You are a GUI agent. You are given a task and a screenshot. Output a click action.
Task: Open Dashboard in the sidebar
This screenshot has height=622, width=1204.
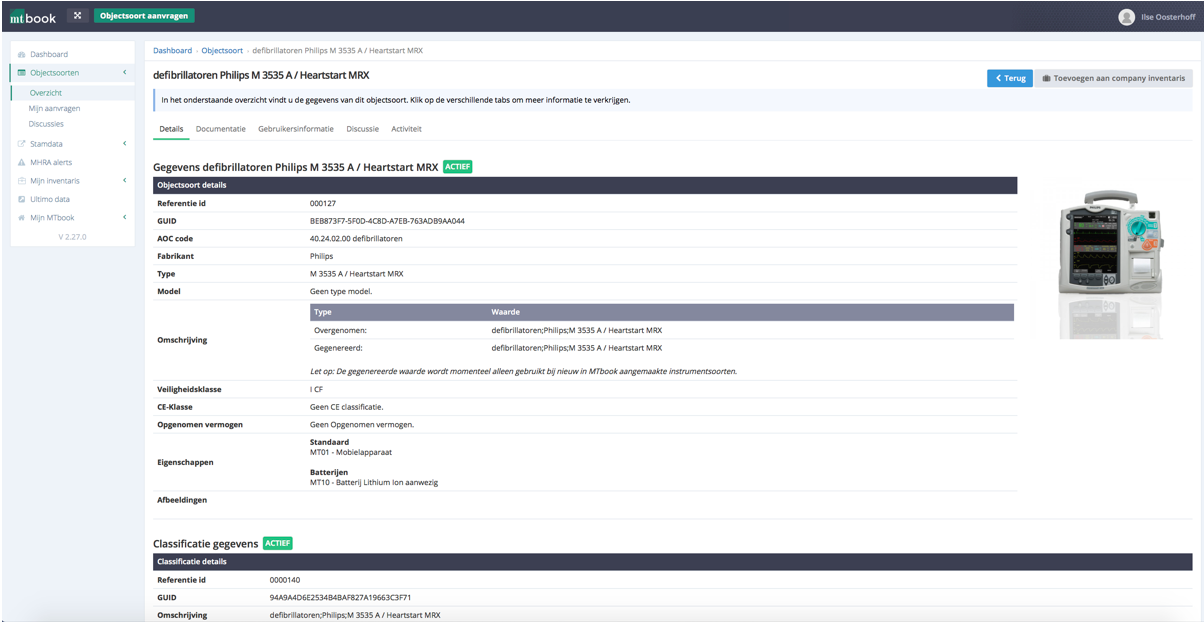click(49, 54)
